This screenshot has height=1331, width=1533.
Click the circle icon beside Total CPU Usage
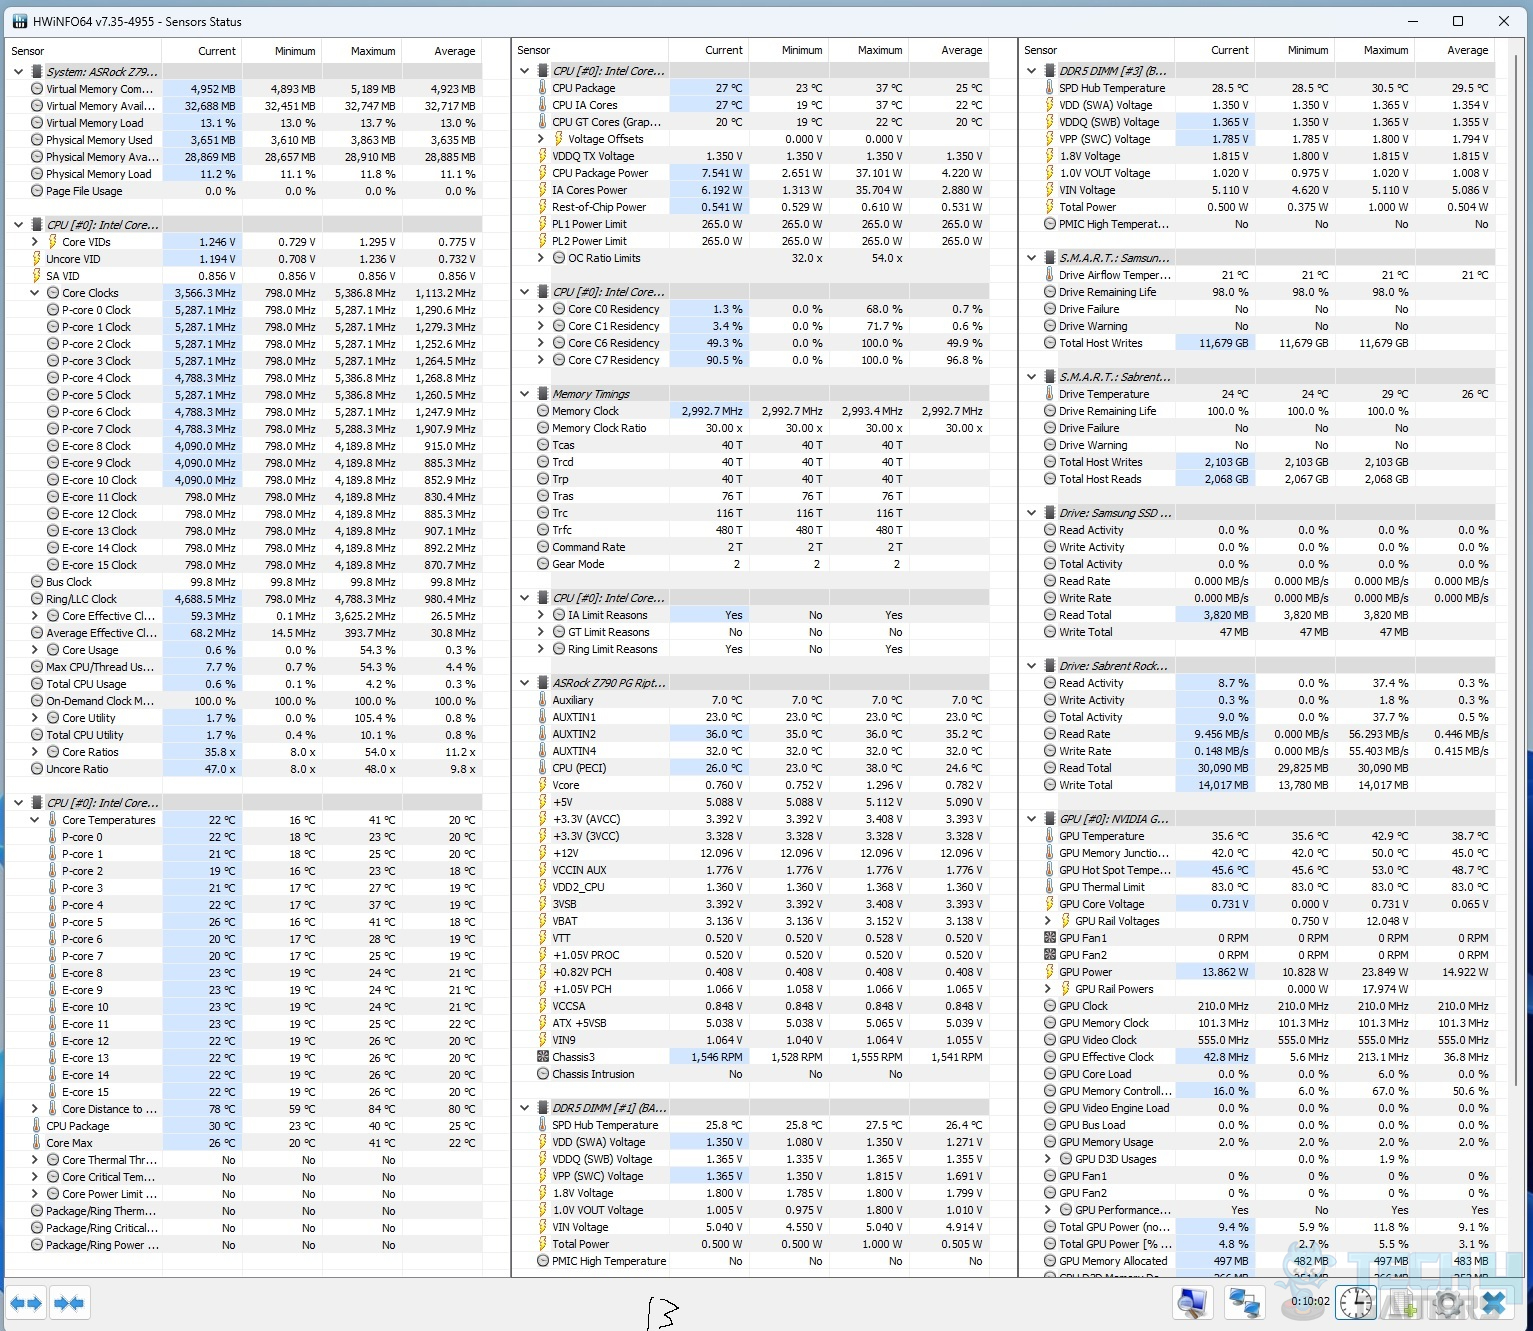click(x=37, y=684)
